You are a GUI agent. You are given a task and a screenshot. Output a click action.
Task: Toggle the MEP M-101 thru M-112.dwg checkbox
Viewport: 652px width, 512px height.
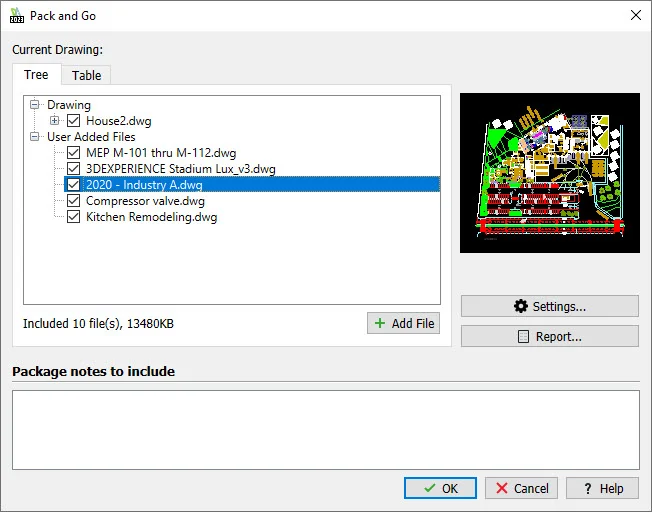pos(73,153)
